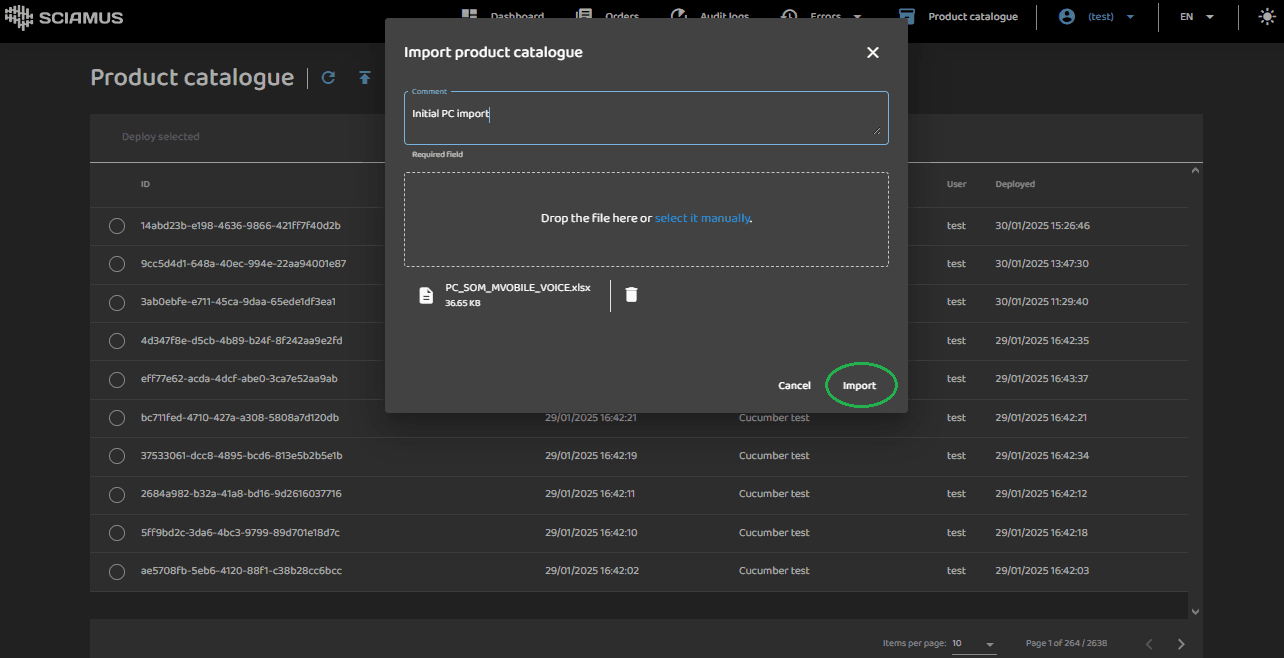
Task: Click the upload import icon beside refresh
Action: coord(365,78)
